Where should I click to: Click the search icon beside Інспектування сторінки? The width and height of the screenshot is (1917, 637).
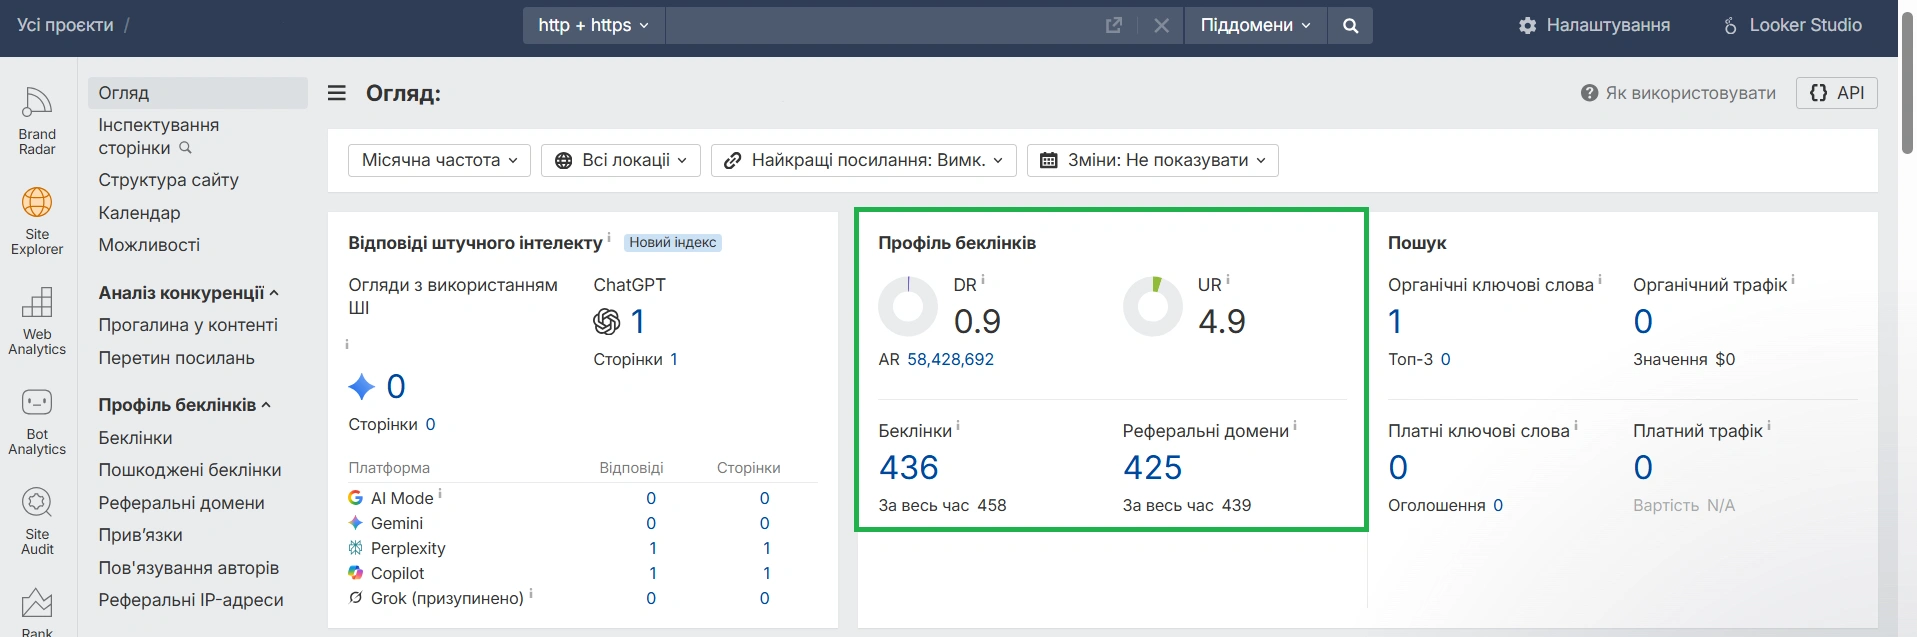185,148
